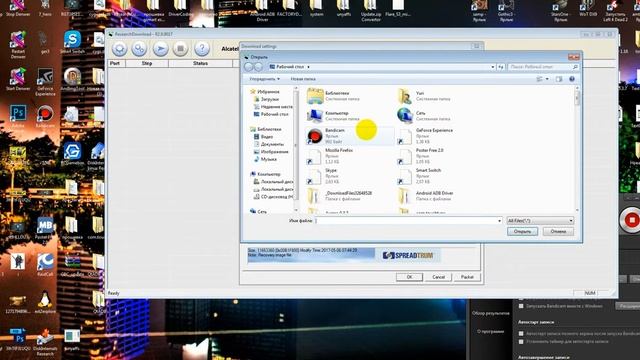This screenshot has width=640, height=360.
Task: Click the Step column header in ResearchDownload
Action: (147, 64)
